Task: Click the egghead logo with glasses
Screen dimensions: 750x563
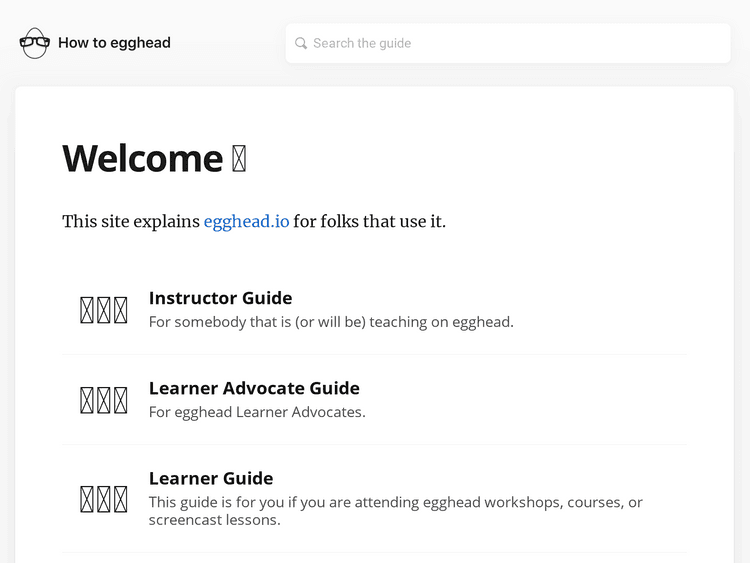Action: pos(34,43)
